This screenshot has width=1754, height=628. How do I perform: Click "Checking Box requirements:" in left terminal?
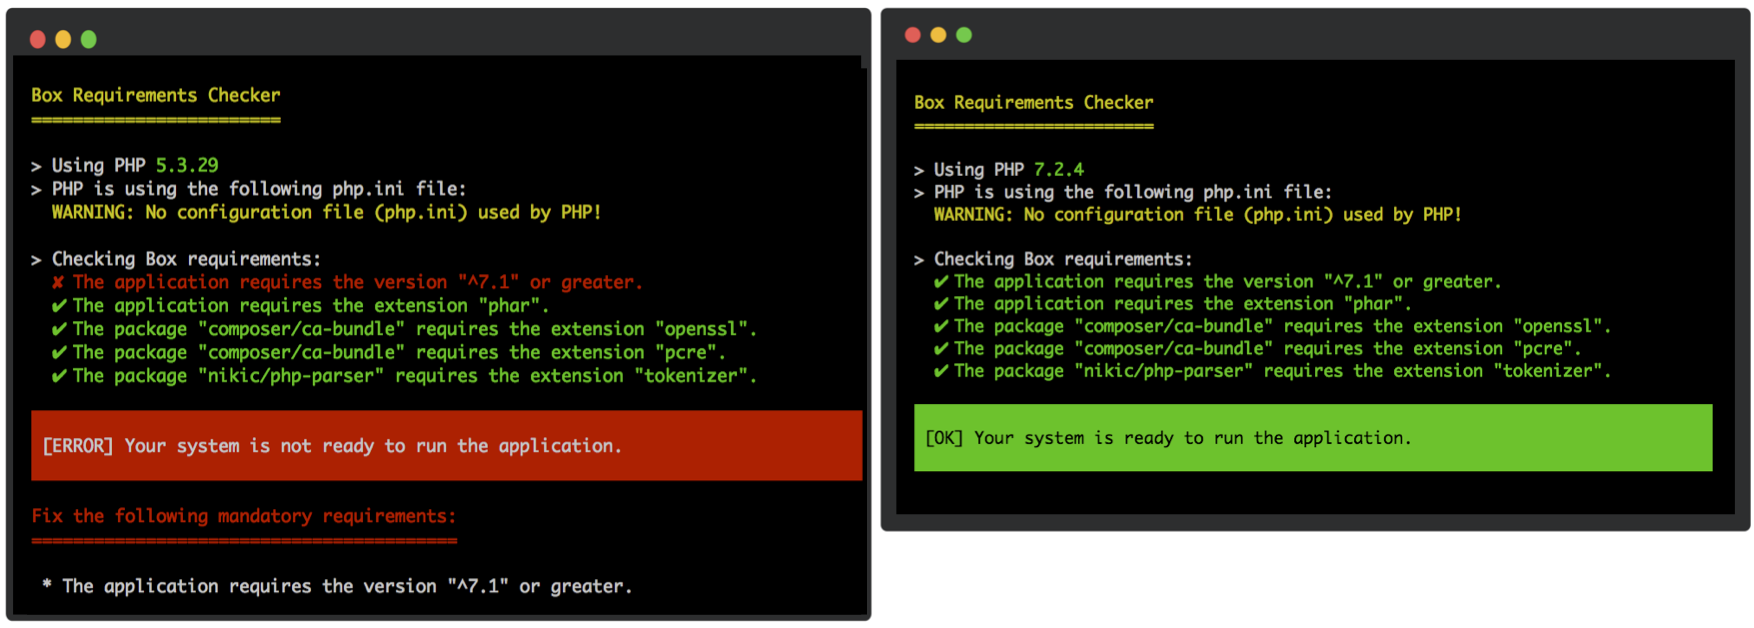[186, 259]
